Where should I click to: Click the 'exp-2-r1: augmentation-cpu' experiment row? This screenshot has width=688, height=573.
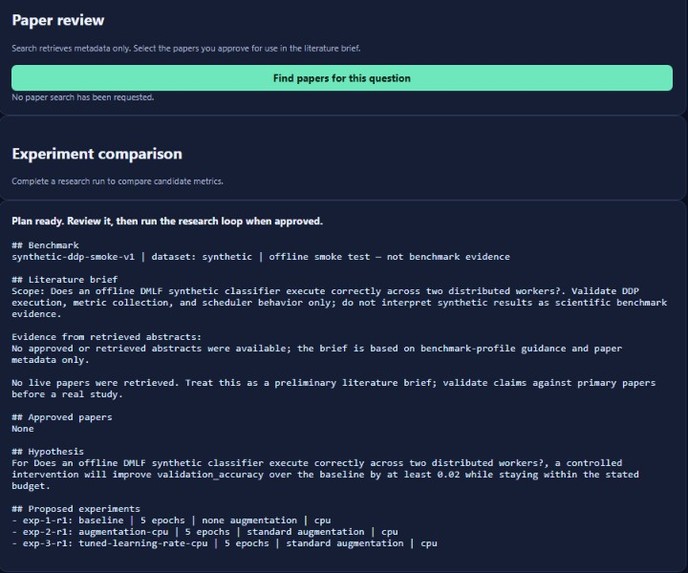(205, 532)
